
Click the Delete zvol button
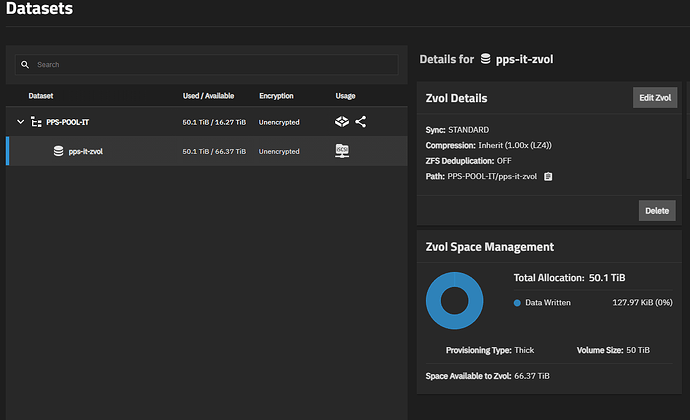(657, 211)
